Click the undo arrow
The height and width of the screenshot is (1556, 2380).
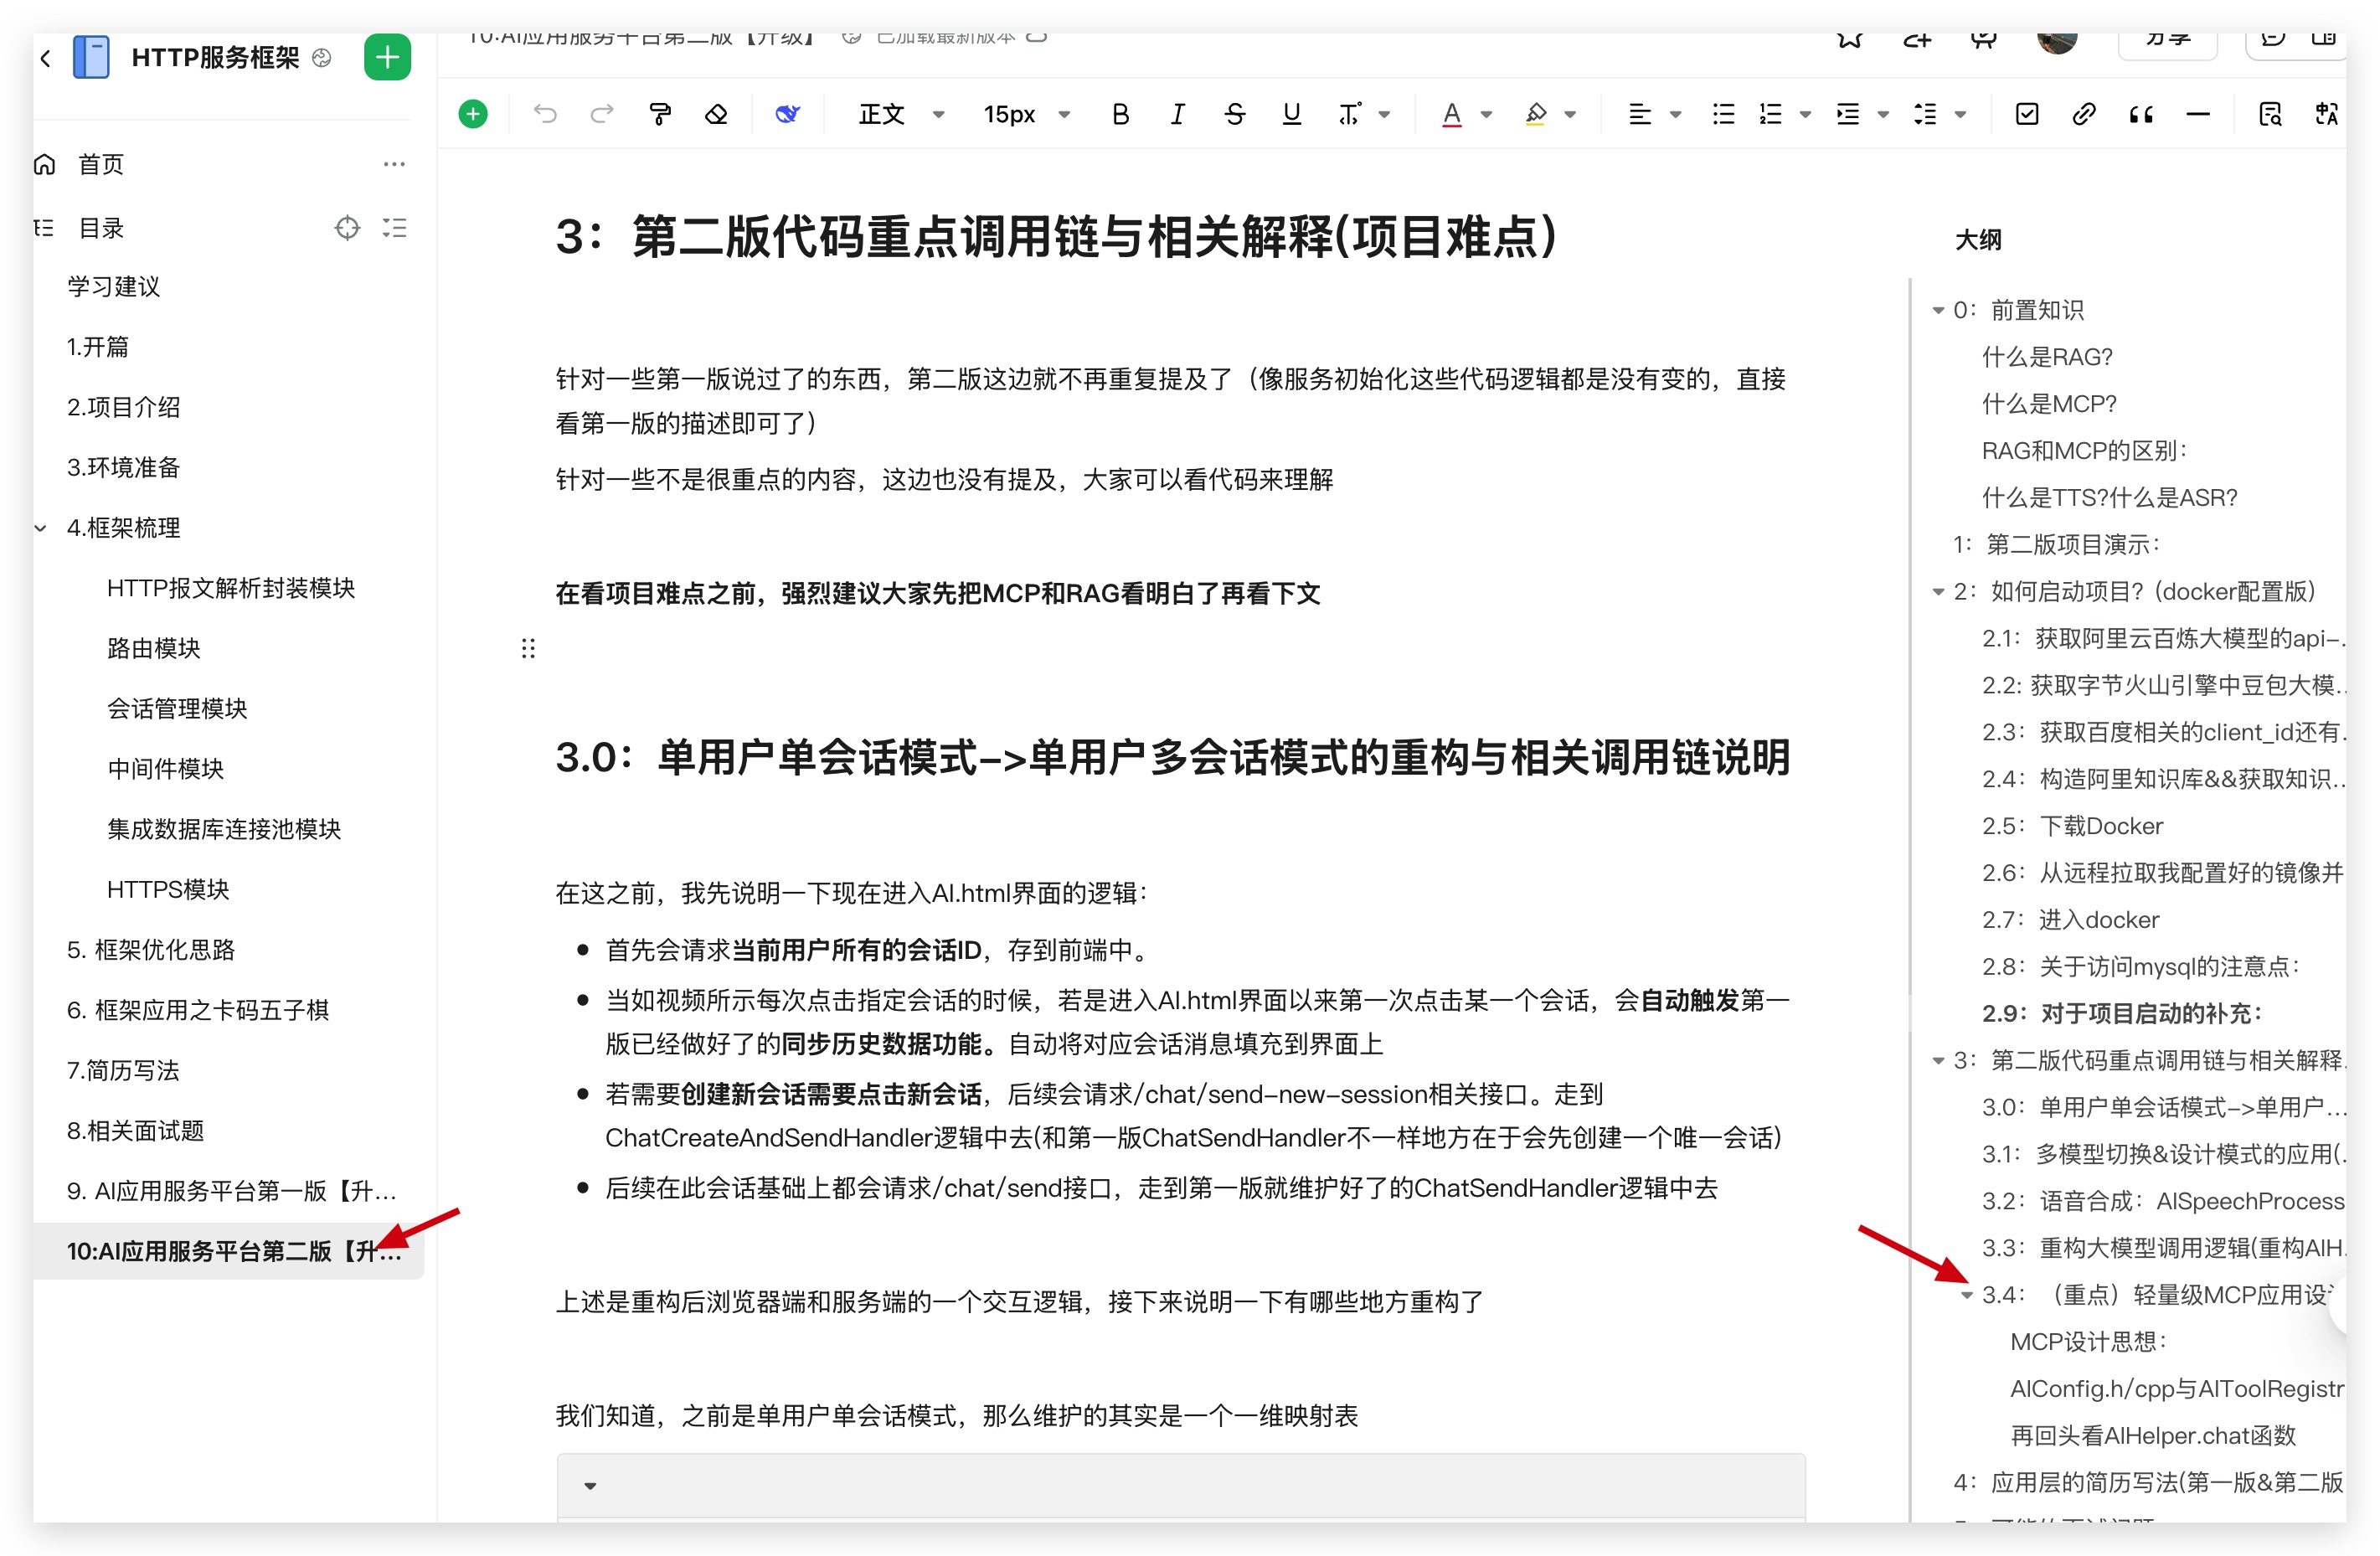tap(545, 114)
